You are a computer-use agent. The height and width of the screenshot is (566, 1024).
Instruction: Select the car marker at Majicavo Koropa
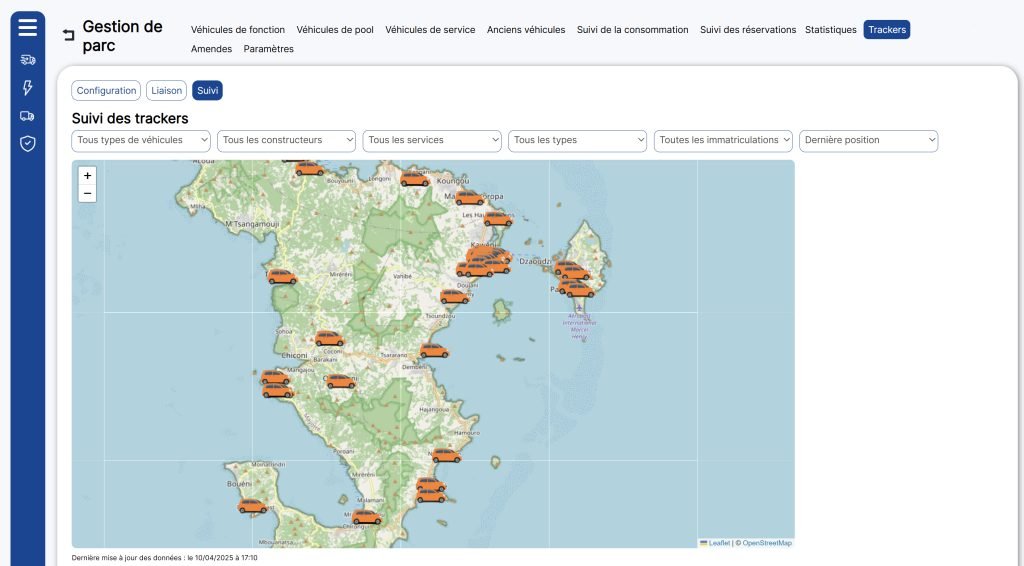click(470, 197)
